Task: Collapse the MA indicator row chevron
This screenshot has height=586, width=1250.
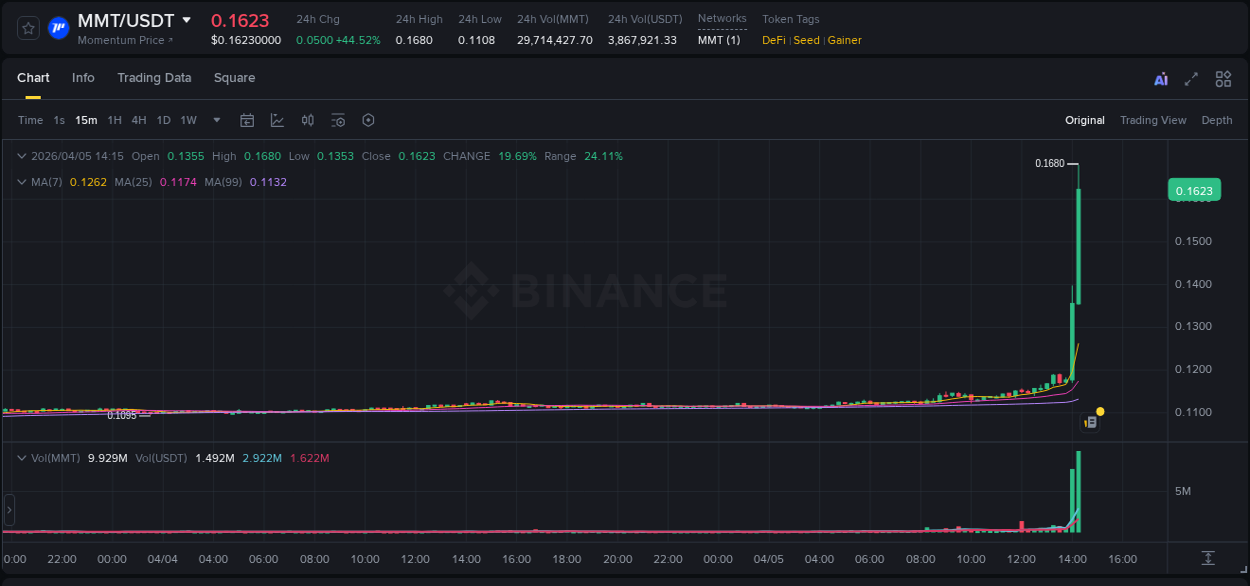Action: pos(20,182)
